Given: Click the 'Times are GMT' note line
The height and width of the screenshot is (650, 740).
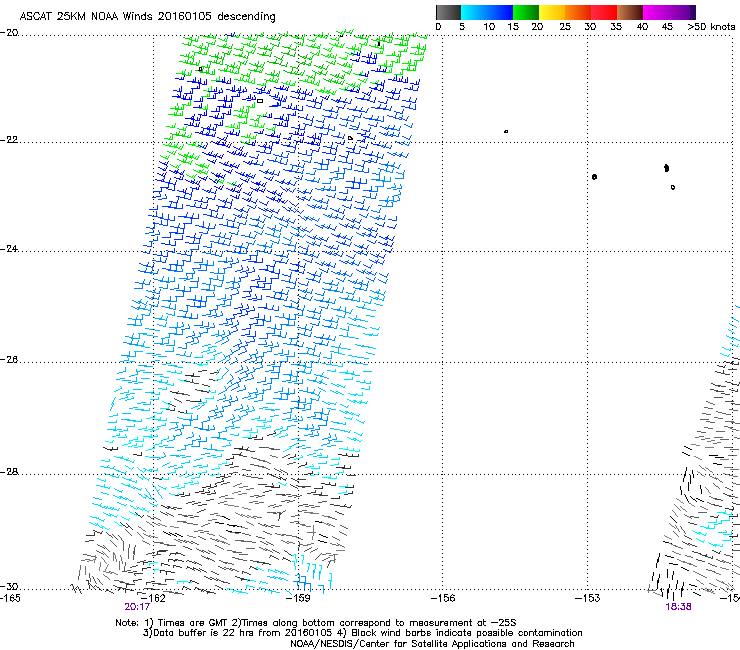Looking at the screenshot, I should (316, 623).
